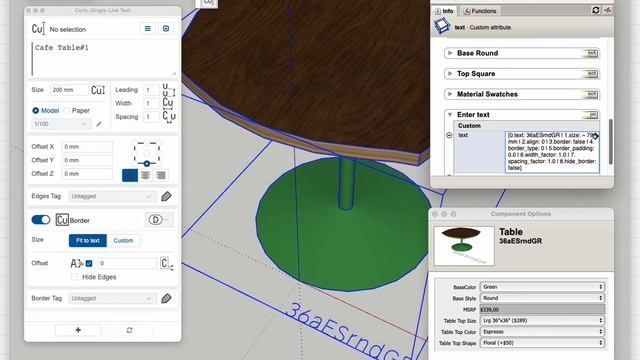
Task: Set the anchor point at bottom center
Action: tap(147, 164)
